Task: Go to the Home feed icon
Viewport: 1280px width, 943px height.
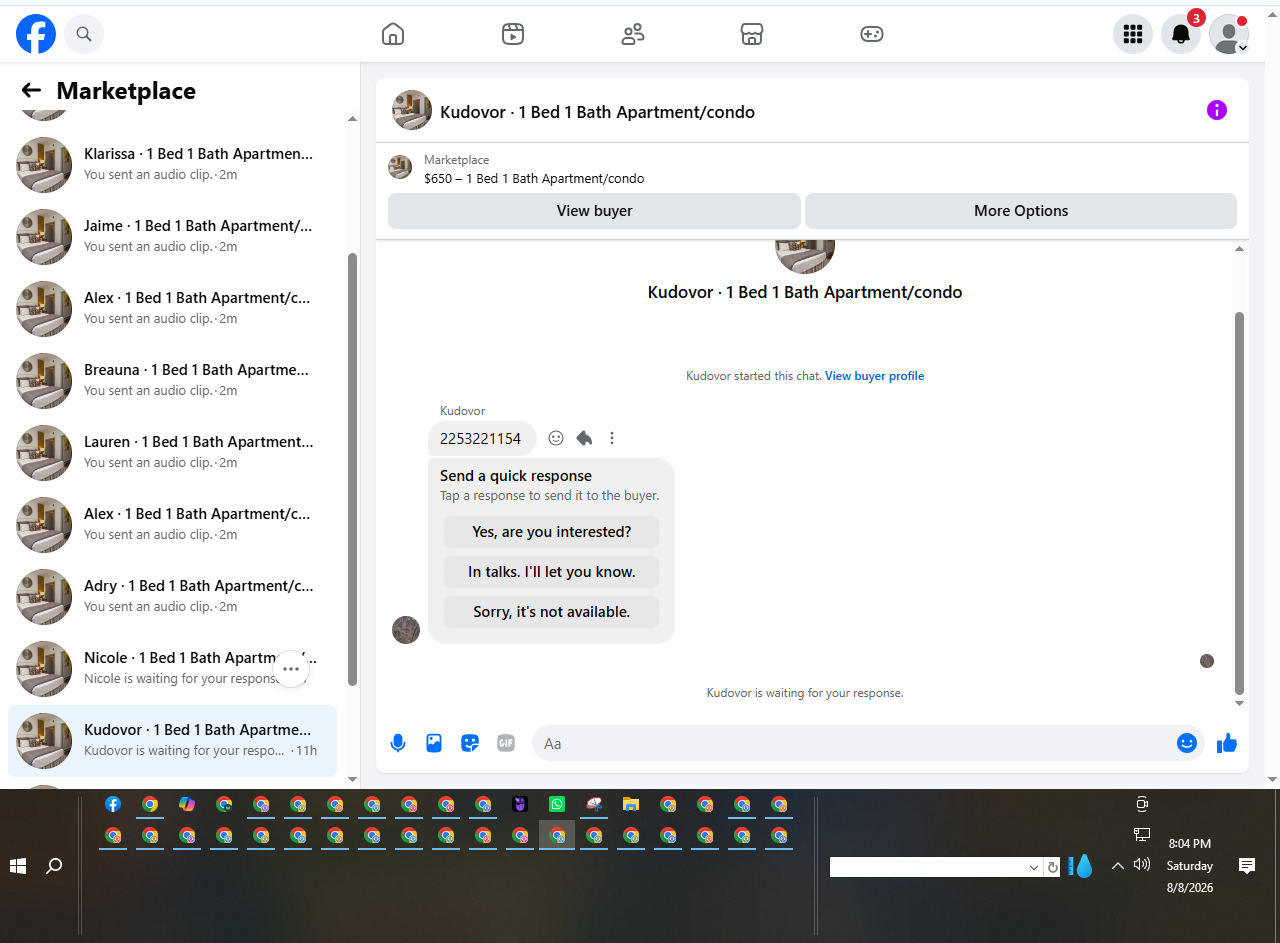Action: (x=393, y=34)
